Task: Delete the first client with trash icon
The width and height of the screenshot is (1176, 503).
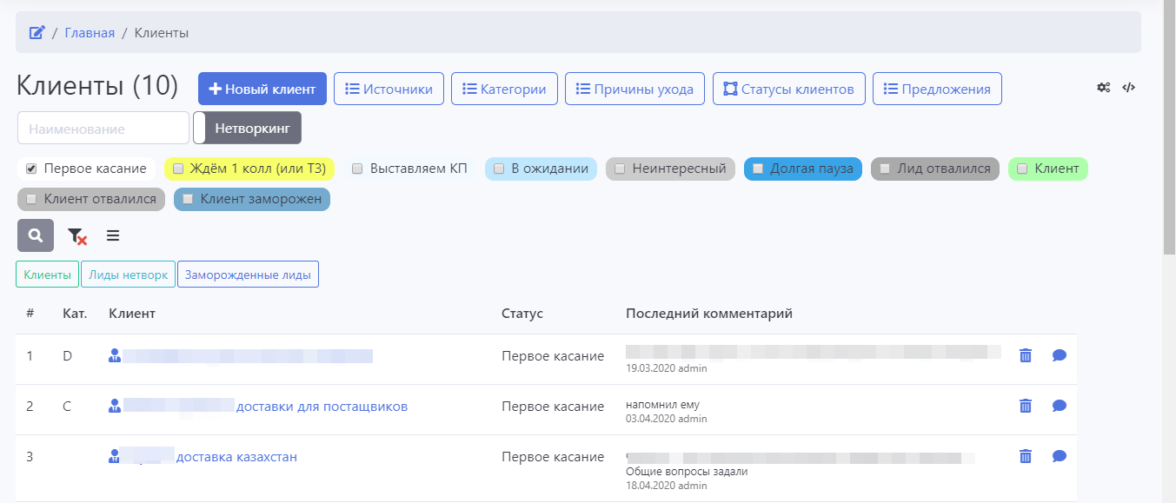Action: [1025, 355]
